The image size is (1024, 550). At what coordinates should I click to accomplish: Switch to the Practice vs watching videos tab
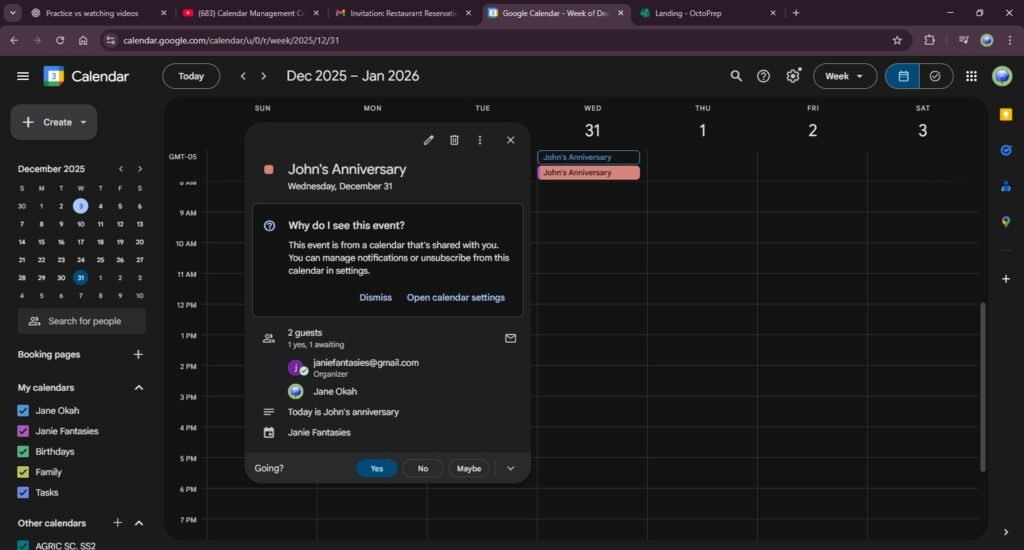pyautogui.click(x=96, y=13)
